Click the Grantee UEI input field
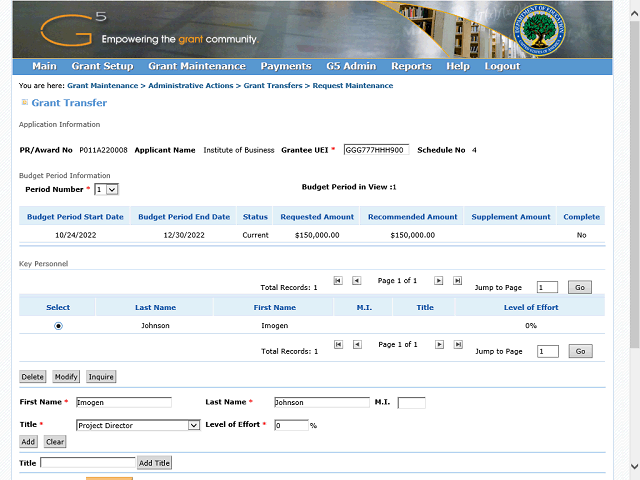The image size is (640, 480). tap(375, 150)
